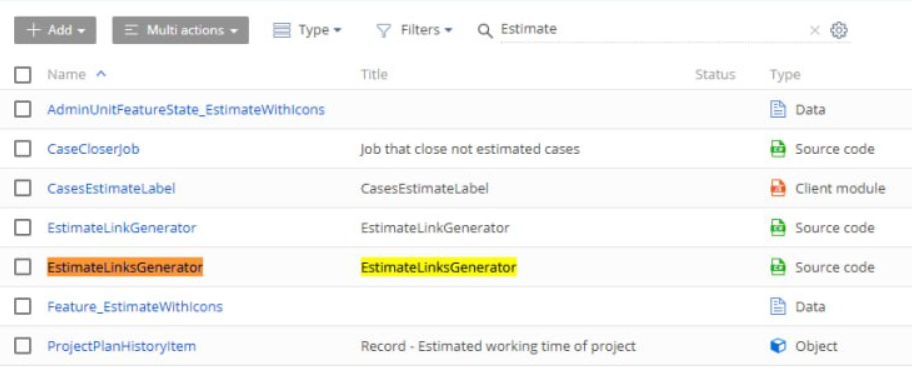The width and height of the screenshot is (912, 375).
Task: Open the Type filter dropdown
Action: pyautogui.click(x=307, y=30)
